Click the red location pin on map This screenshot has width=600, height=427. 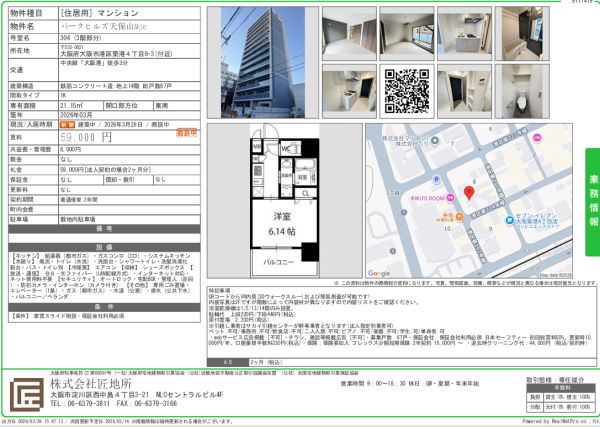469,193
